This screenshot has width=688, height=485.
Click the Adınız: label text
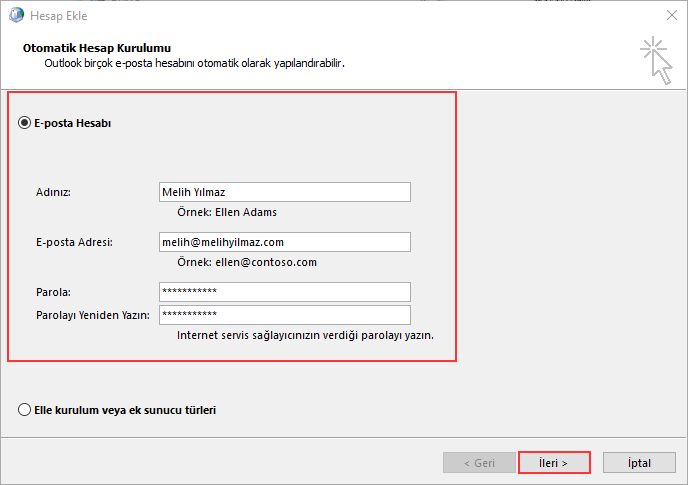(53, 192)
